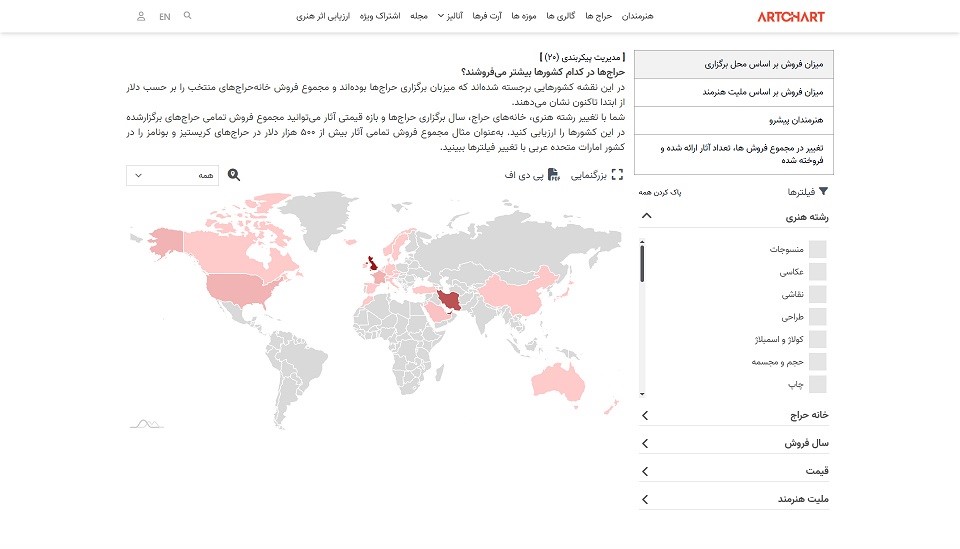
Task: Expand the سال فروش filter section
Action: tap(645, 443)
